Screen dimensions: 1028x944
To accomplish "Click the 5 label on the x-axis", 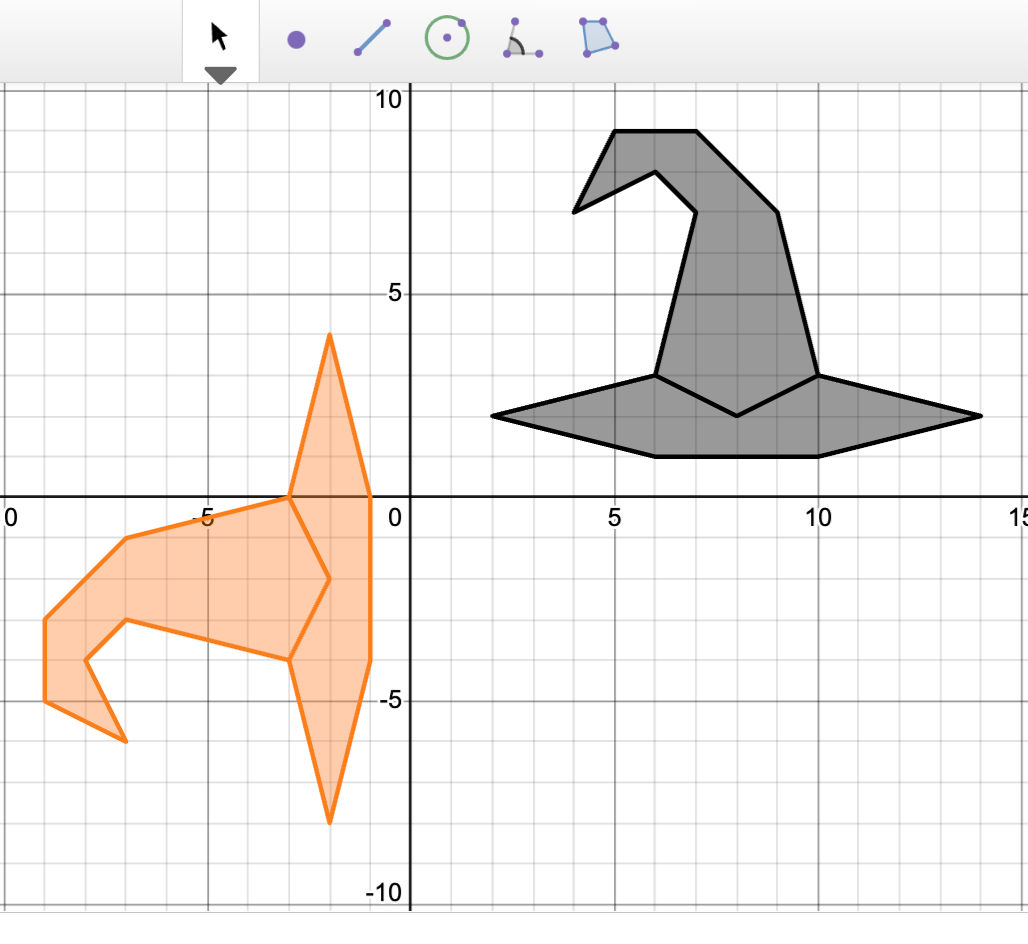I will [614, 517].
